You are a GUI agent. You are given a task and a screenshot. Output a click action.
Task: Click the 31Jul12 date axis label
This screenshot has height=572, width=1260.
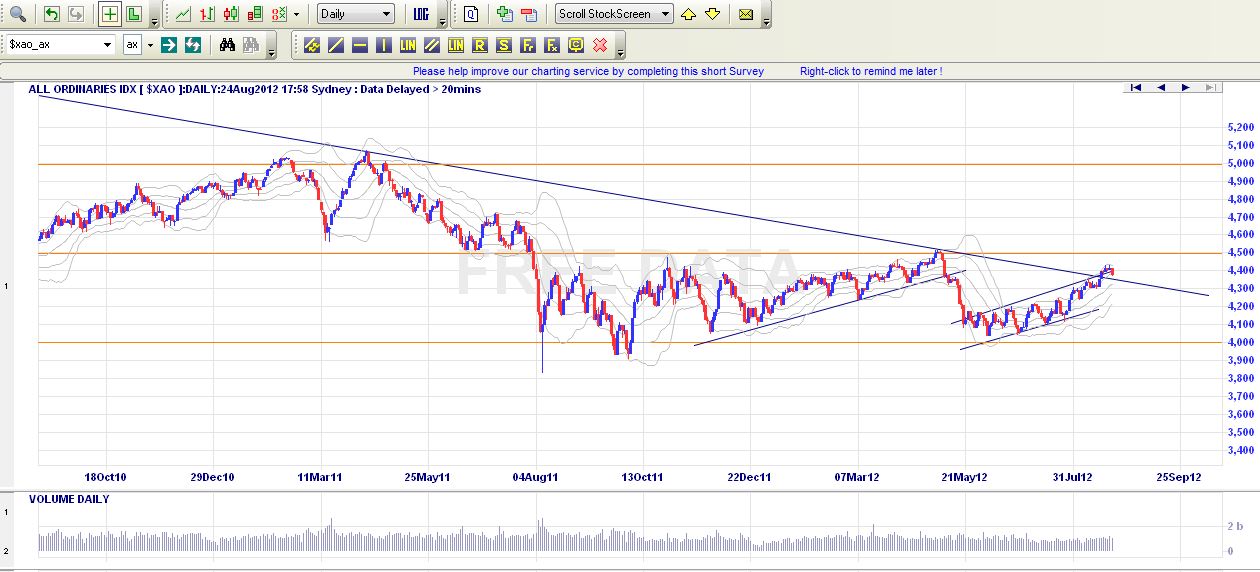[1073, 477]
